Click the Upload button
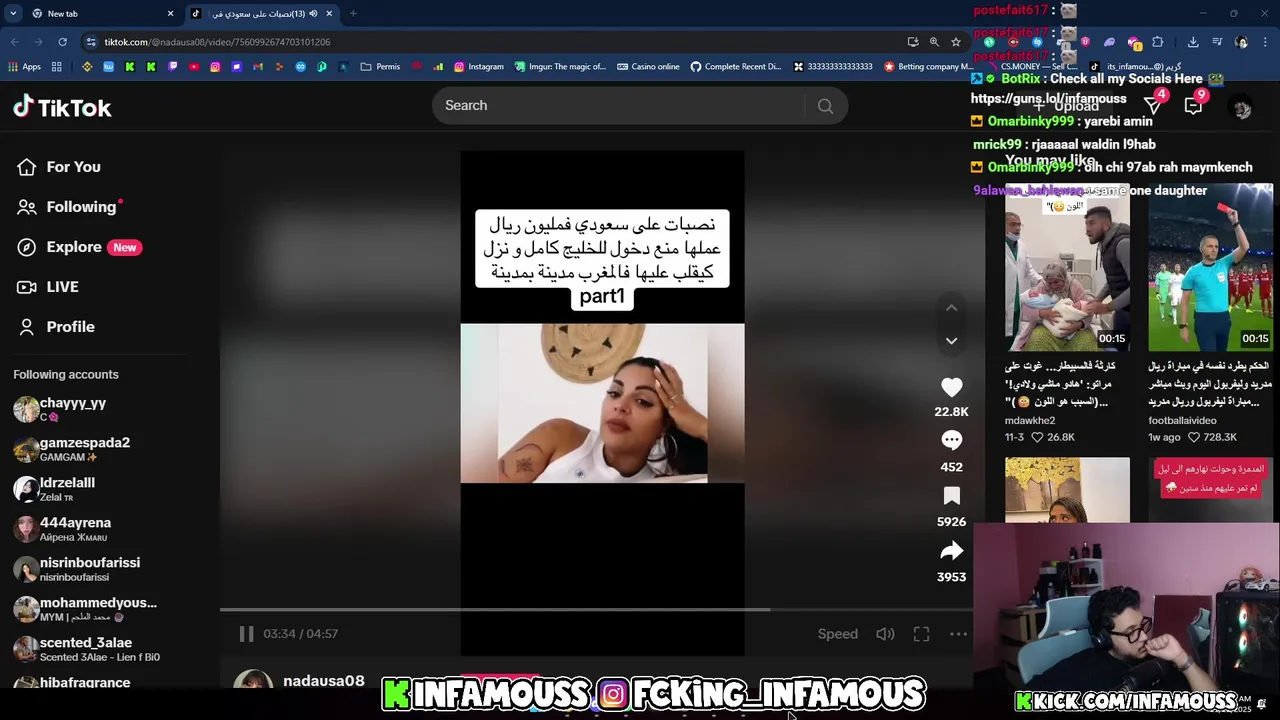Viewport: 1280px width, 720px height. pyautogui.click(x=1067, y=106)
